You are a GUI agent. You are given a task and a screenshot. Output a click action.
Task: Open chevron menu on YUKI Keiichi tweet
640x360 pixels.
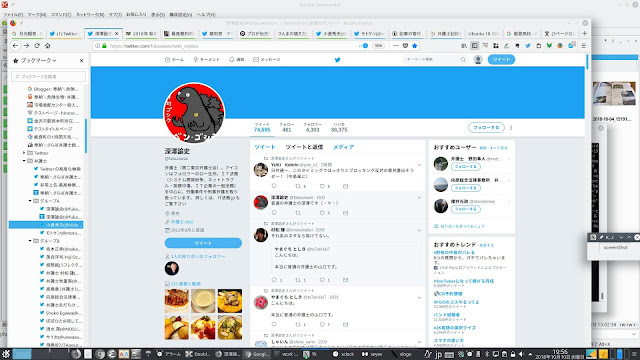coord(419,165)
